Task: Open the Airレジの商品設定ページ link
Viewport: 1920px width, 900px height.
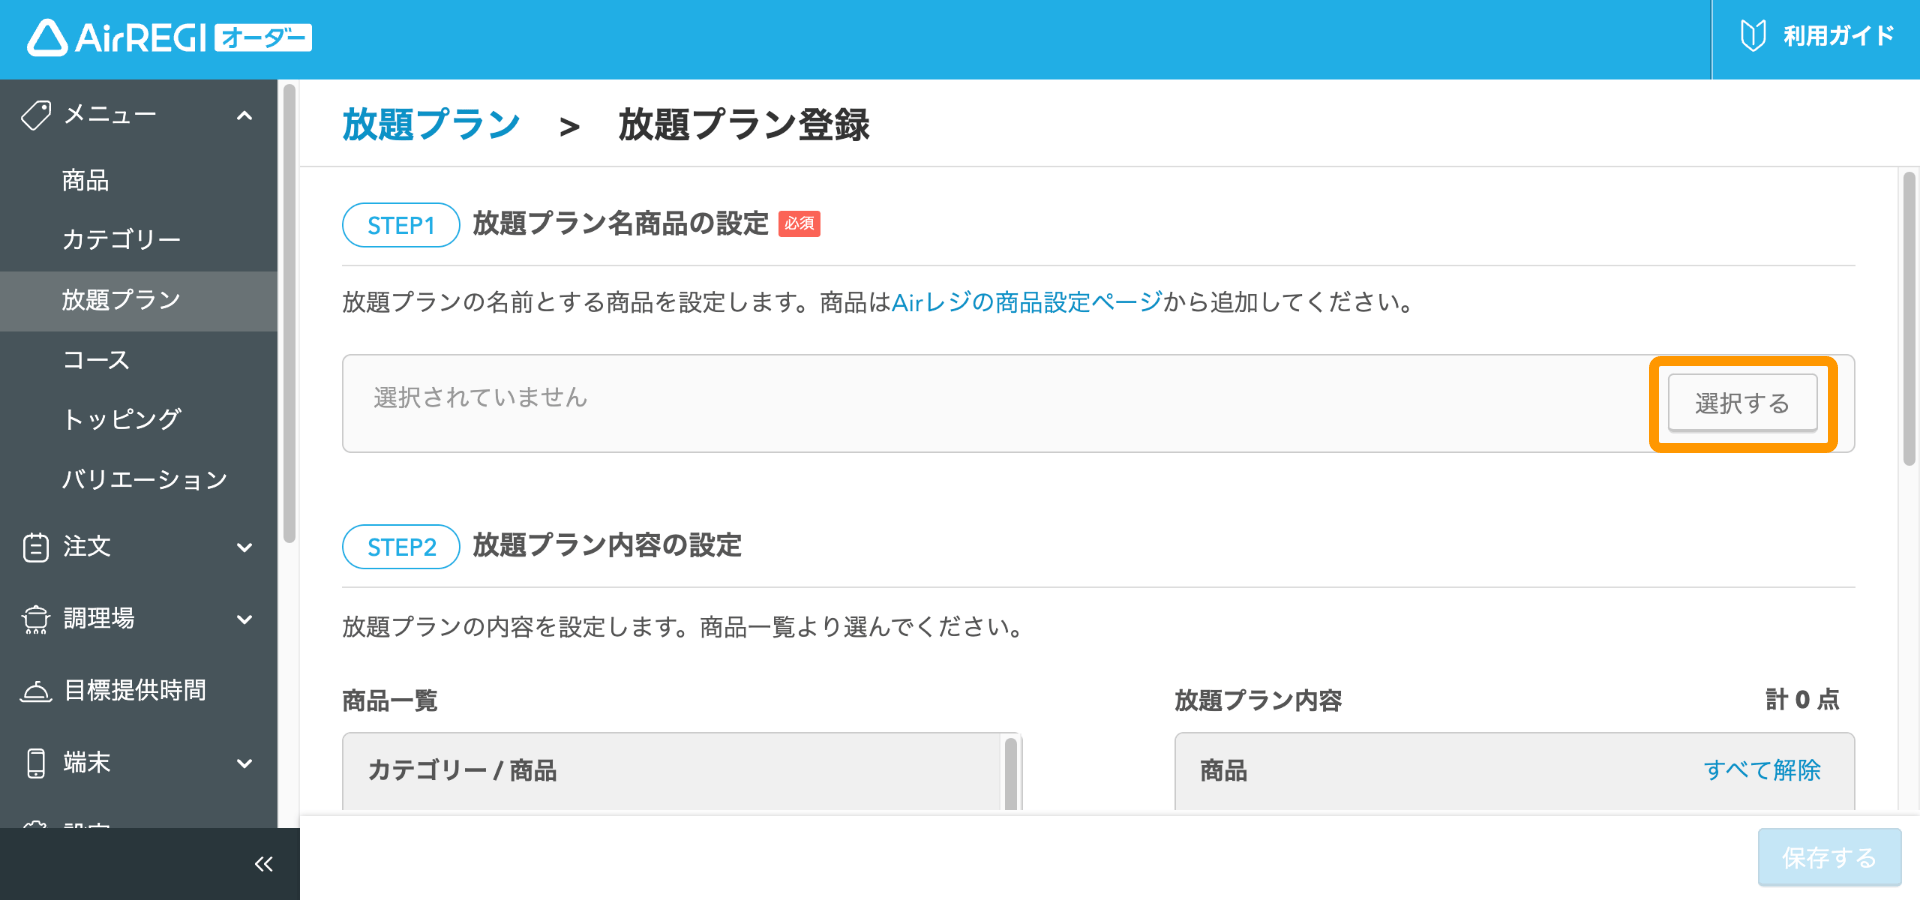Action: [1026, 302]
